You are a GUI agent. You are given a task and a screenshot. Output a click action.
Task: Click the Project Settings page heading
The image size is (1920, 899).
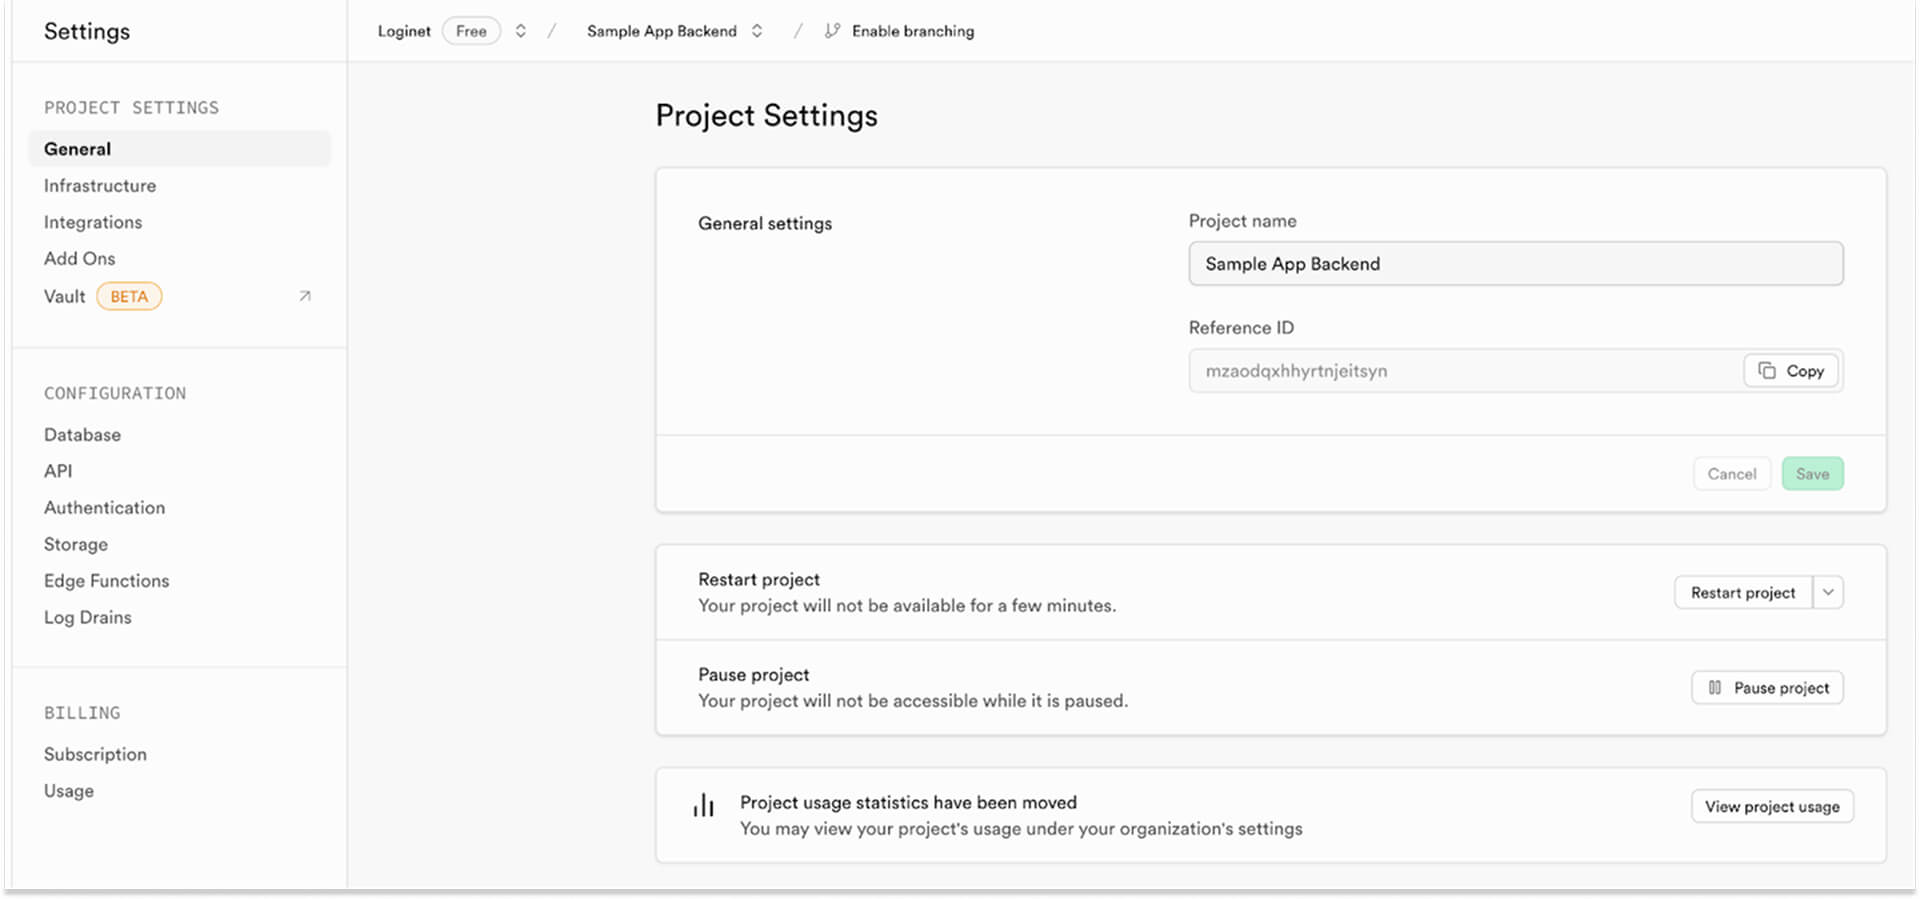pos(767,116)
